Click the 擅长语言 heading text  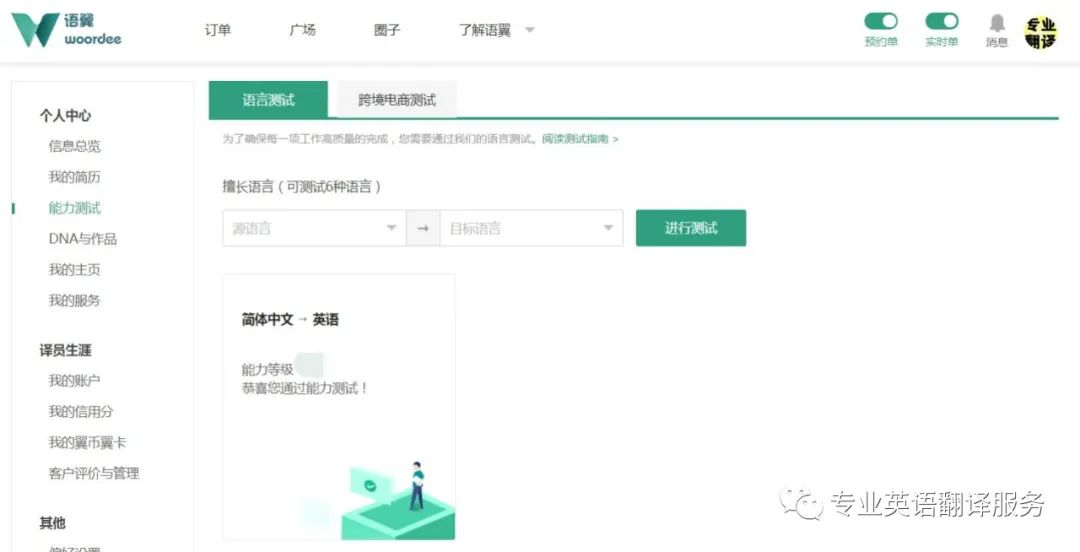click(x=302, y=186)
